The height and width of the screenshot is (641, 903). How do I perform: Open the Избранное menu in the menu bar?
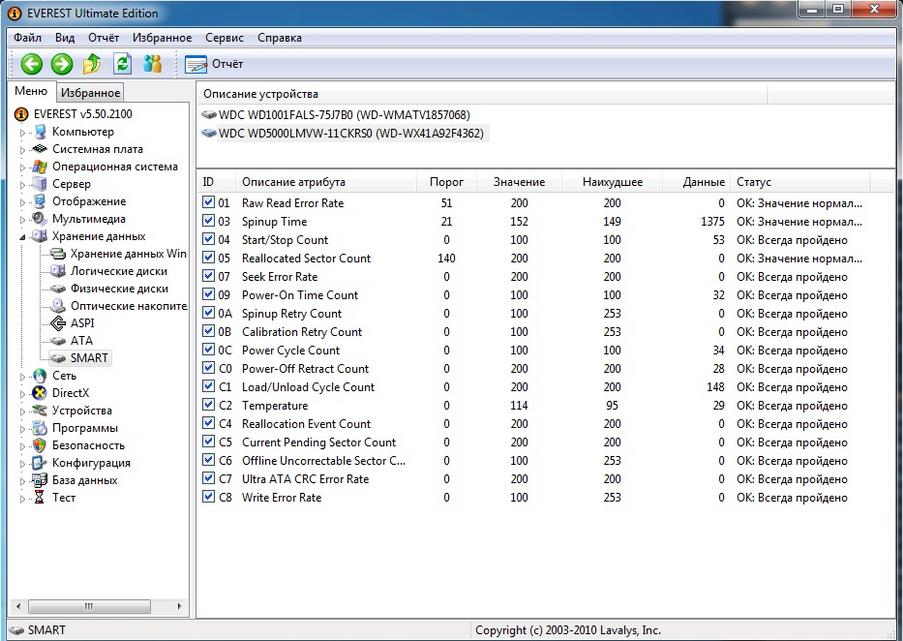162,38
